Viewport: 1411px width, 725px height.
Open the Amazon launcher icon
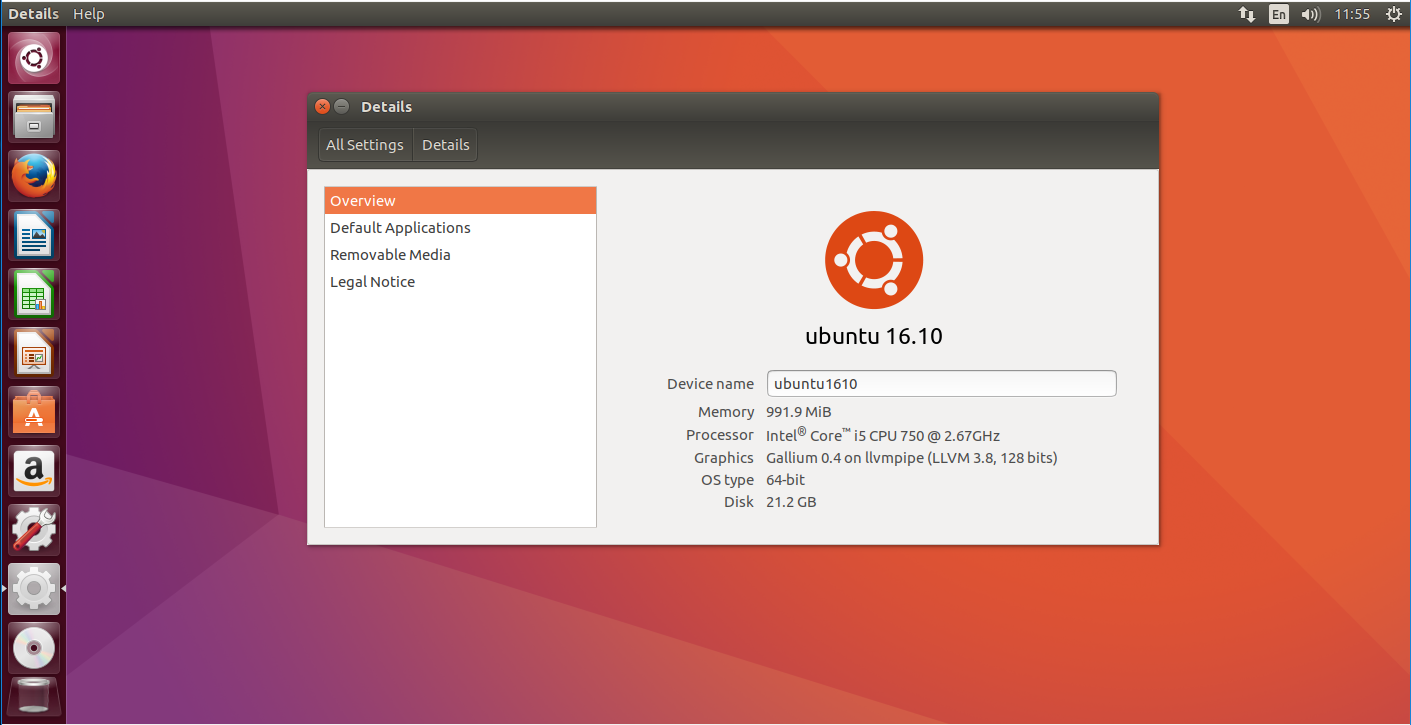pyautogui.click(x=34, y=471)
